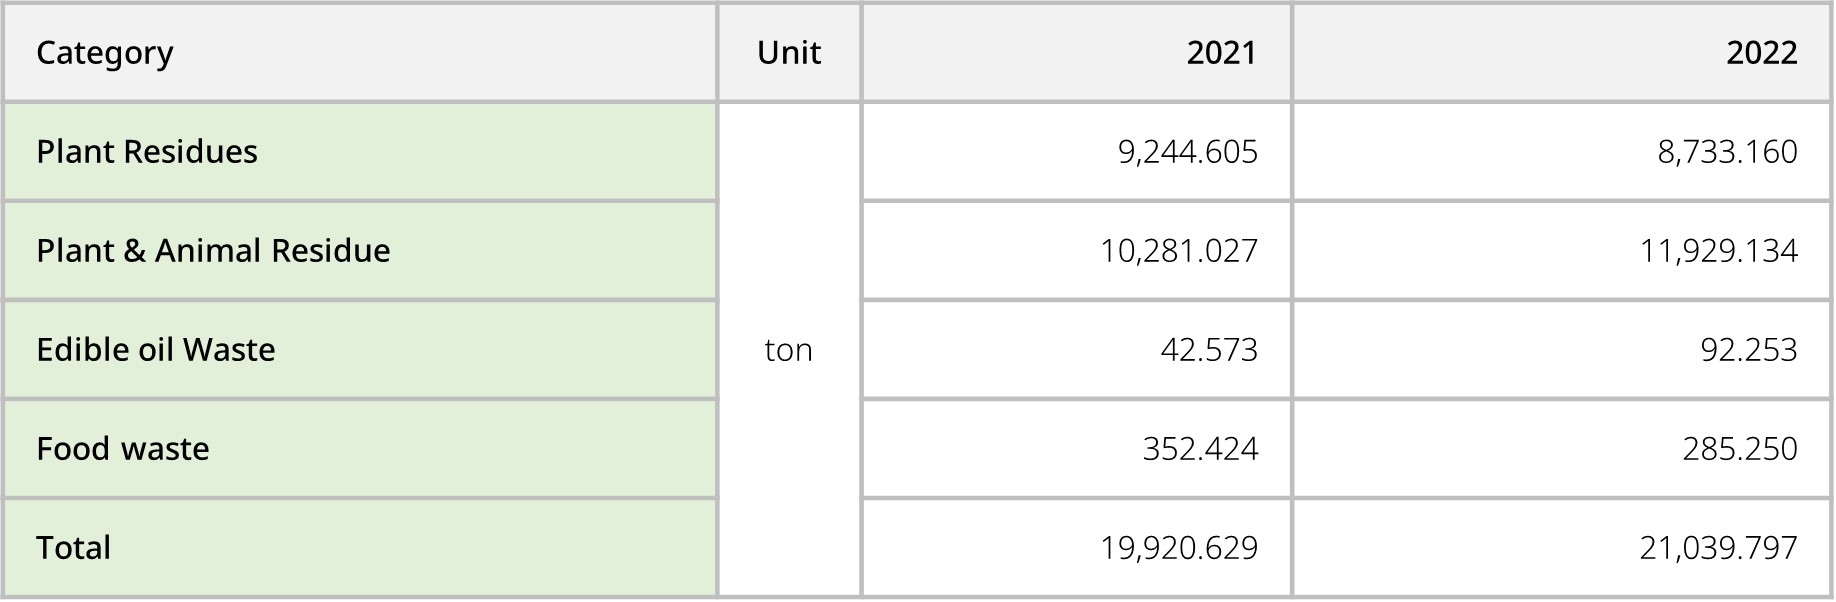Select the 19,920.629 total cell
The width and height of the screenshot is (1836, 602).
1179,547
